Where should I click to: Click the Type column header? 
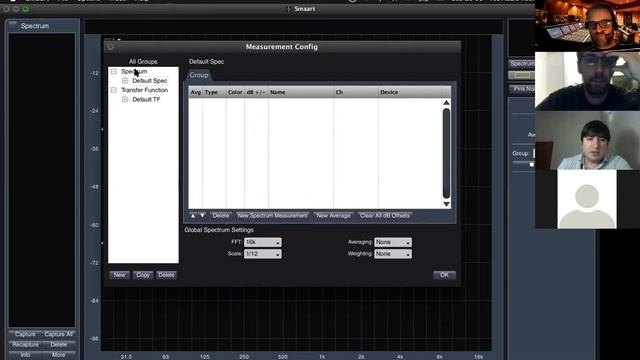(213, 92)
